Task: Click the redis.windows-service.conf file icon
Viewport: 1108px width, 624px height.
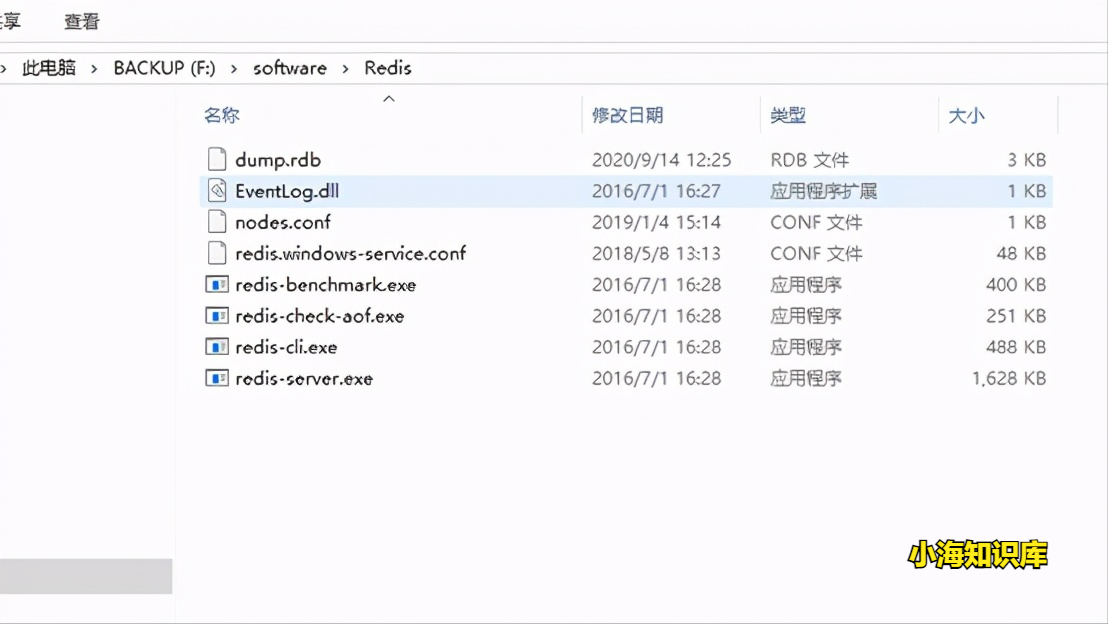Action: [217, 253]
